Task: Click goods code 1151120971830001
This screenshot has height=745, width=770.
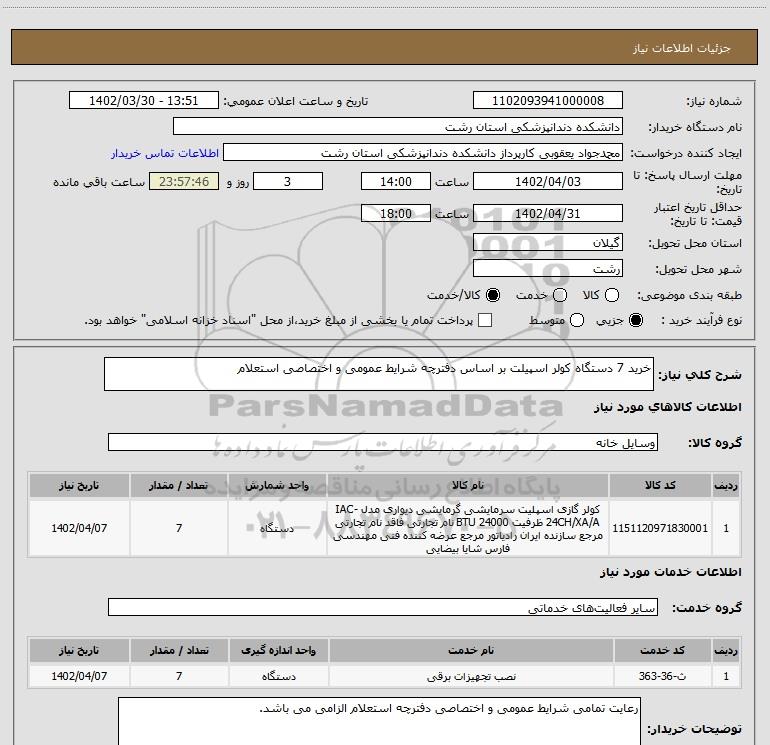Action: click(x=660, y=528)
